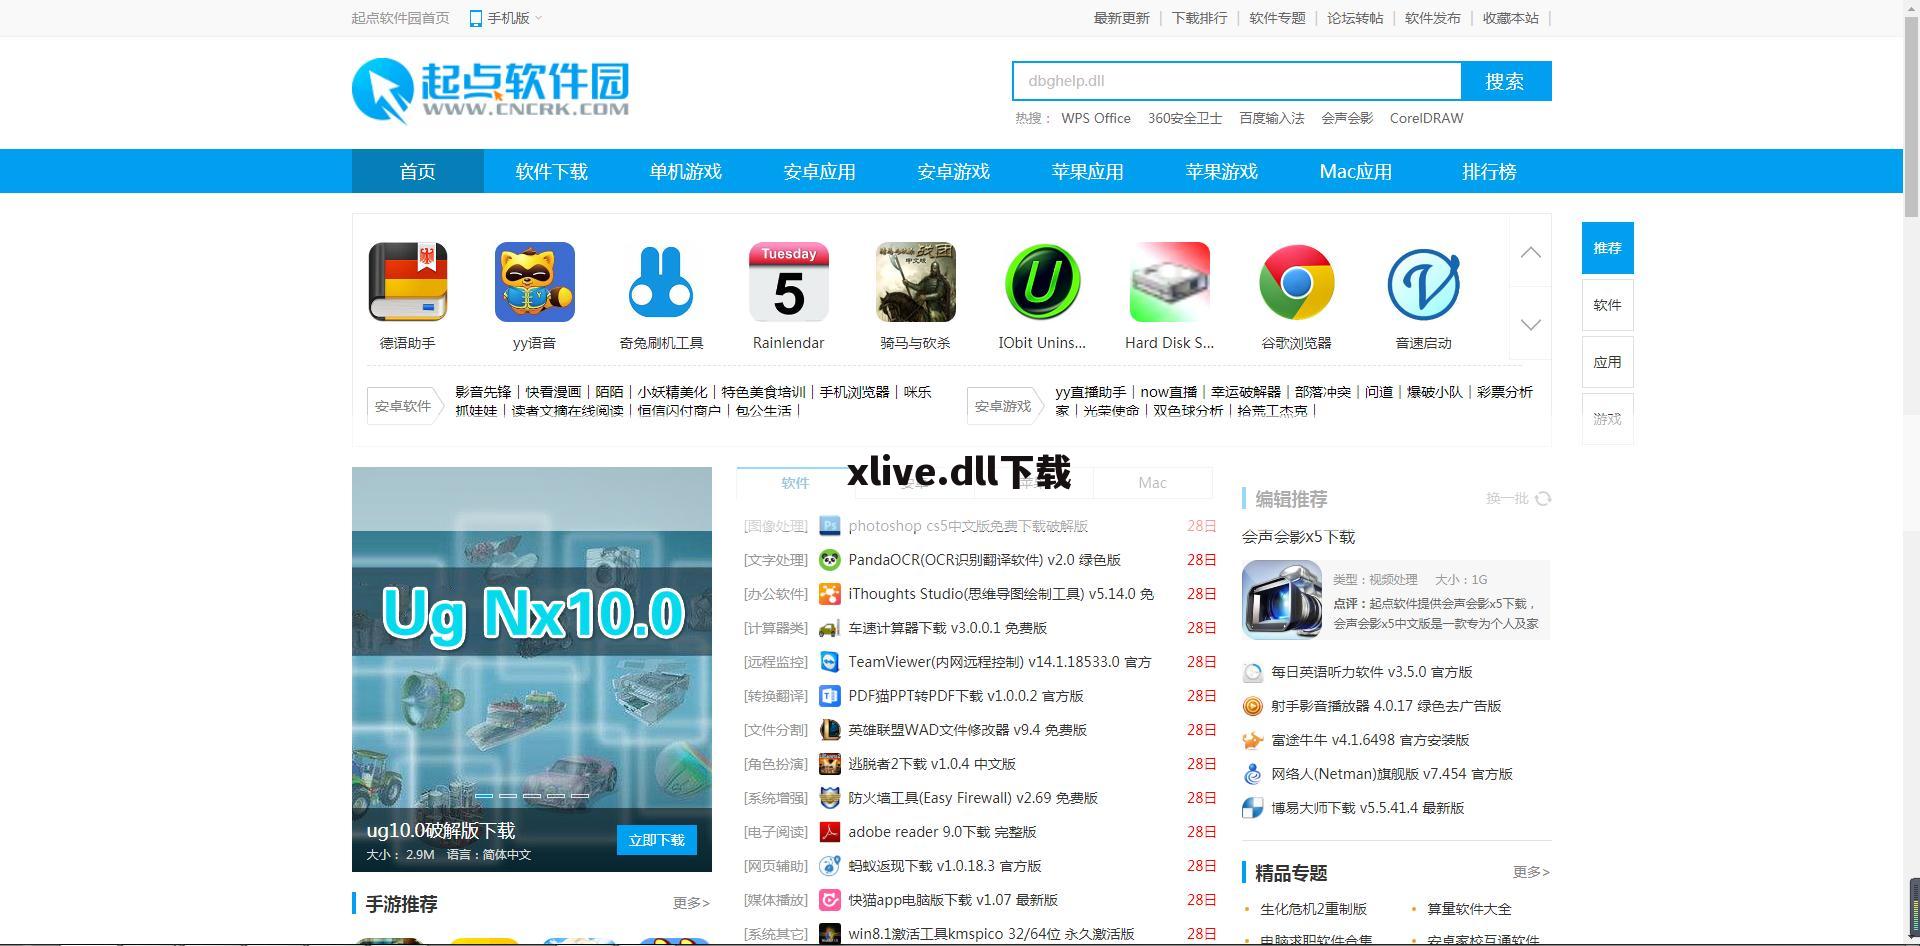Screen dimensions: 1920x946
Task: Open the 下载排行 top link
Action: pos(1199,18)
